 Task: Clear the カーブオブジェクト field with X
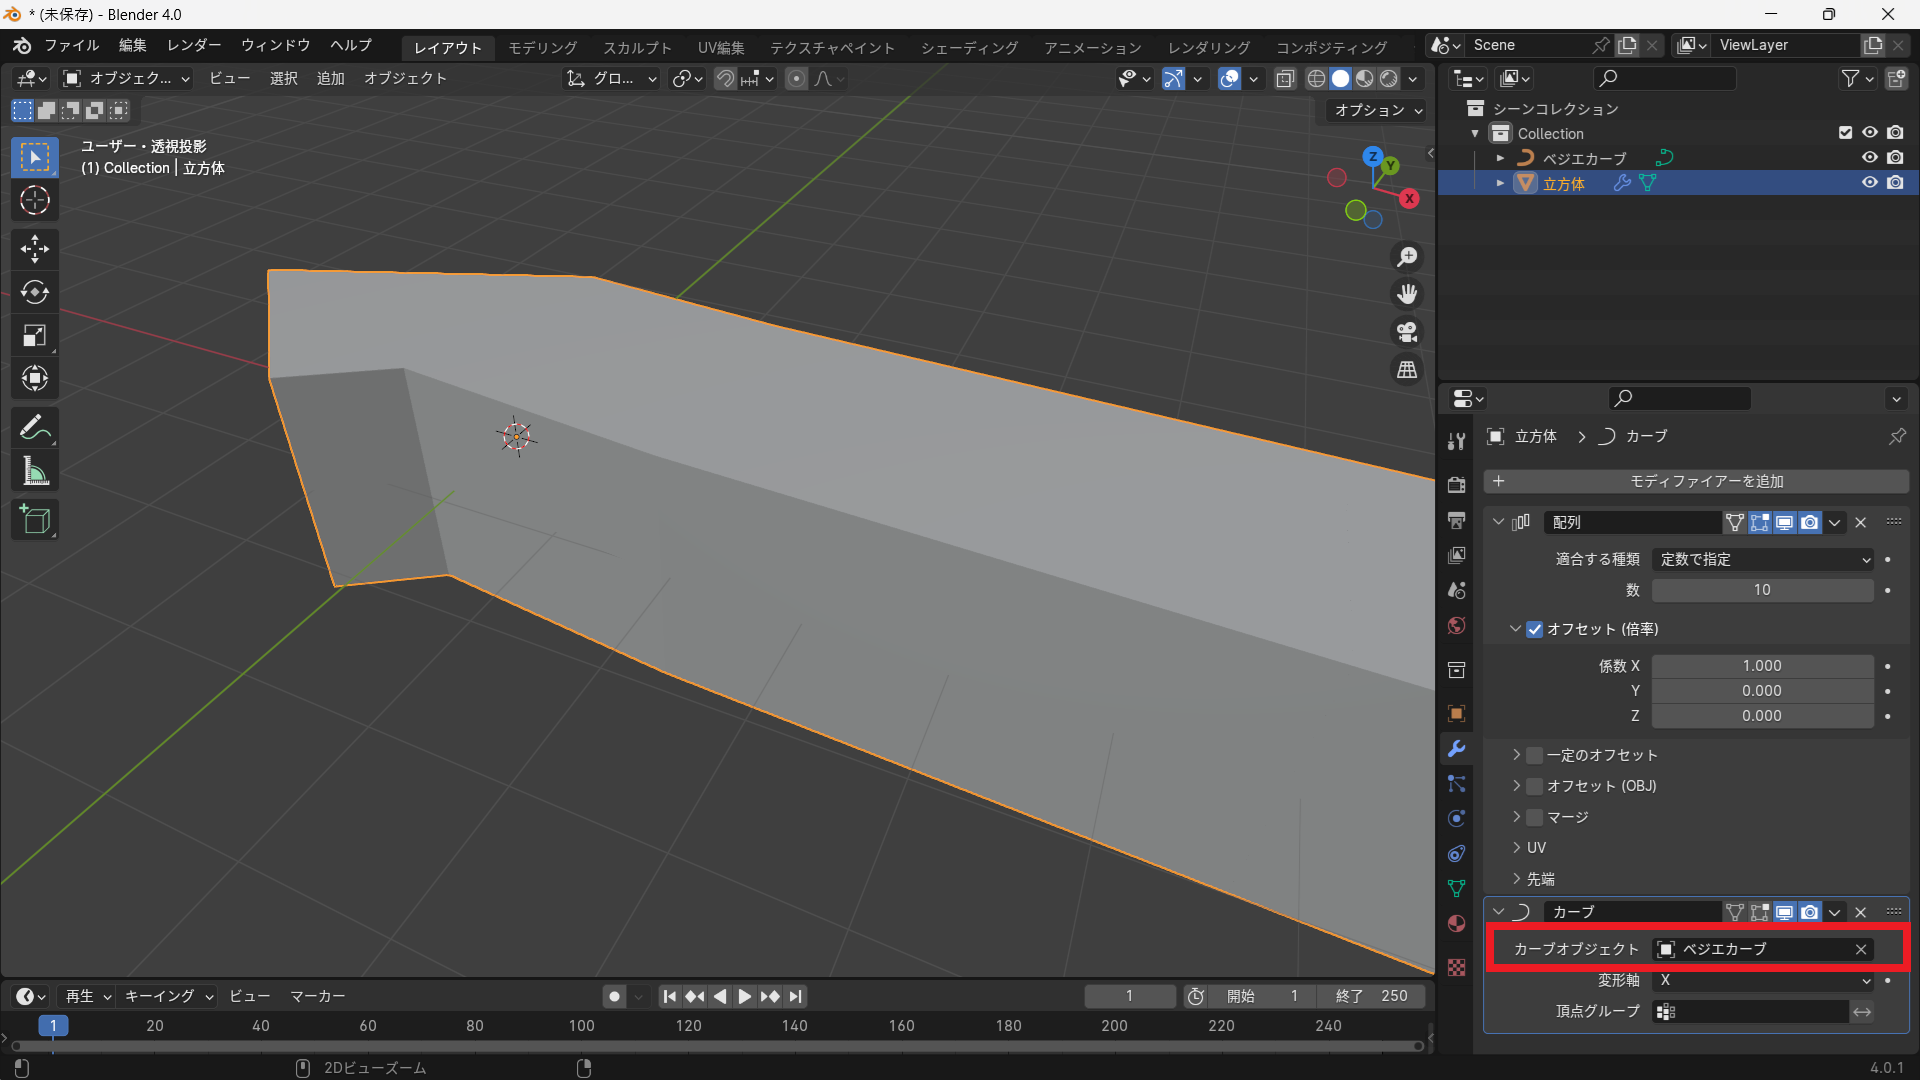pos(1861,950)
